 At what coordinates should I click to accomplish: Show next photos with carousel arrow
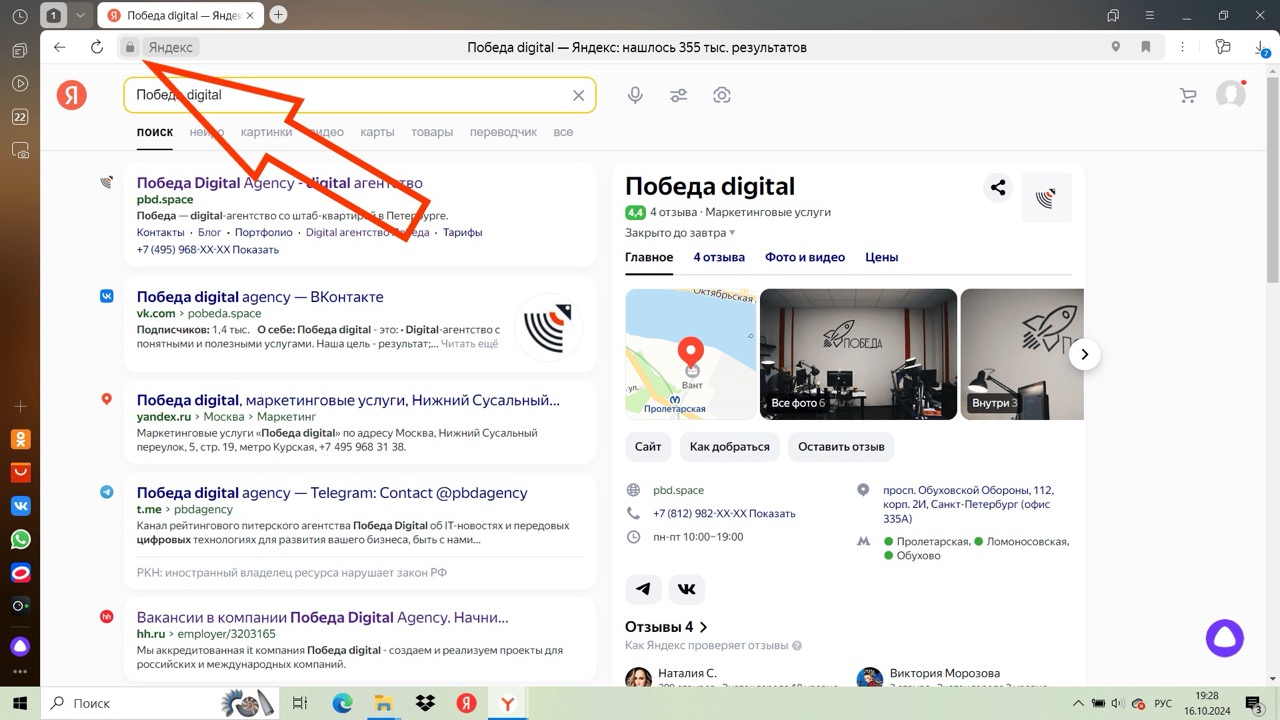(1084, 354)
